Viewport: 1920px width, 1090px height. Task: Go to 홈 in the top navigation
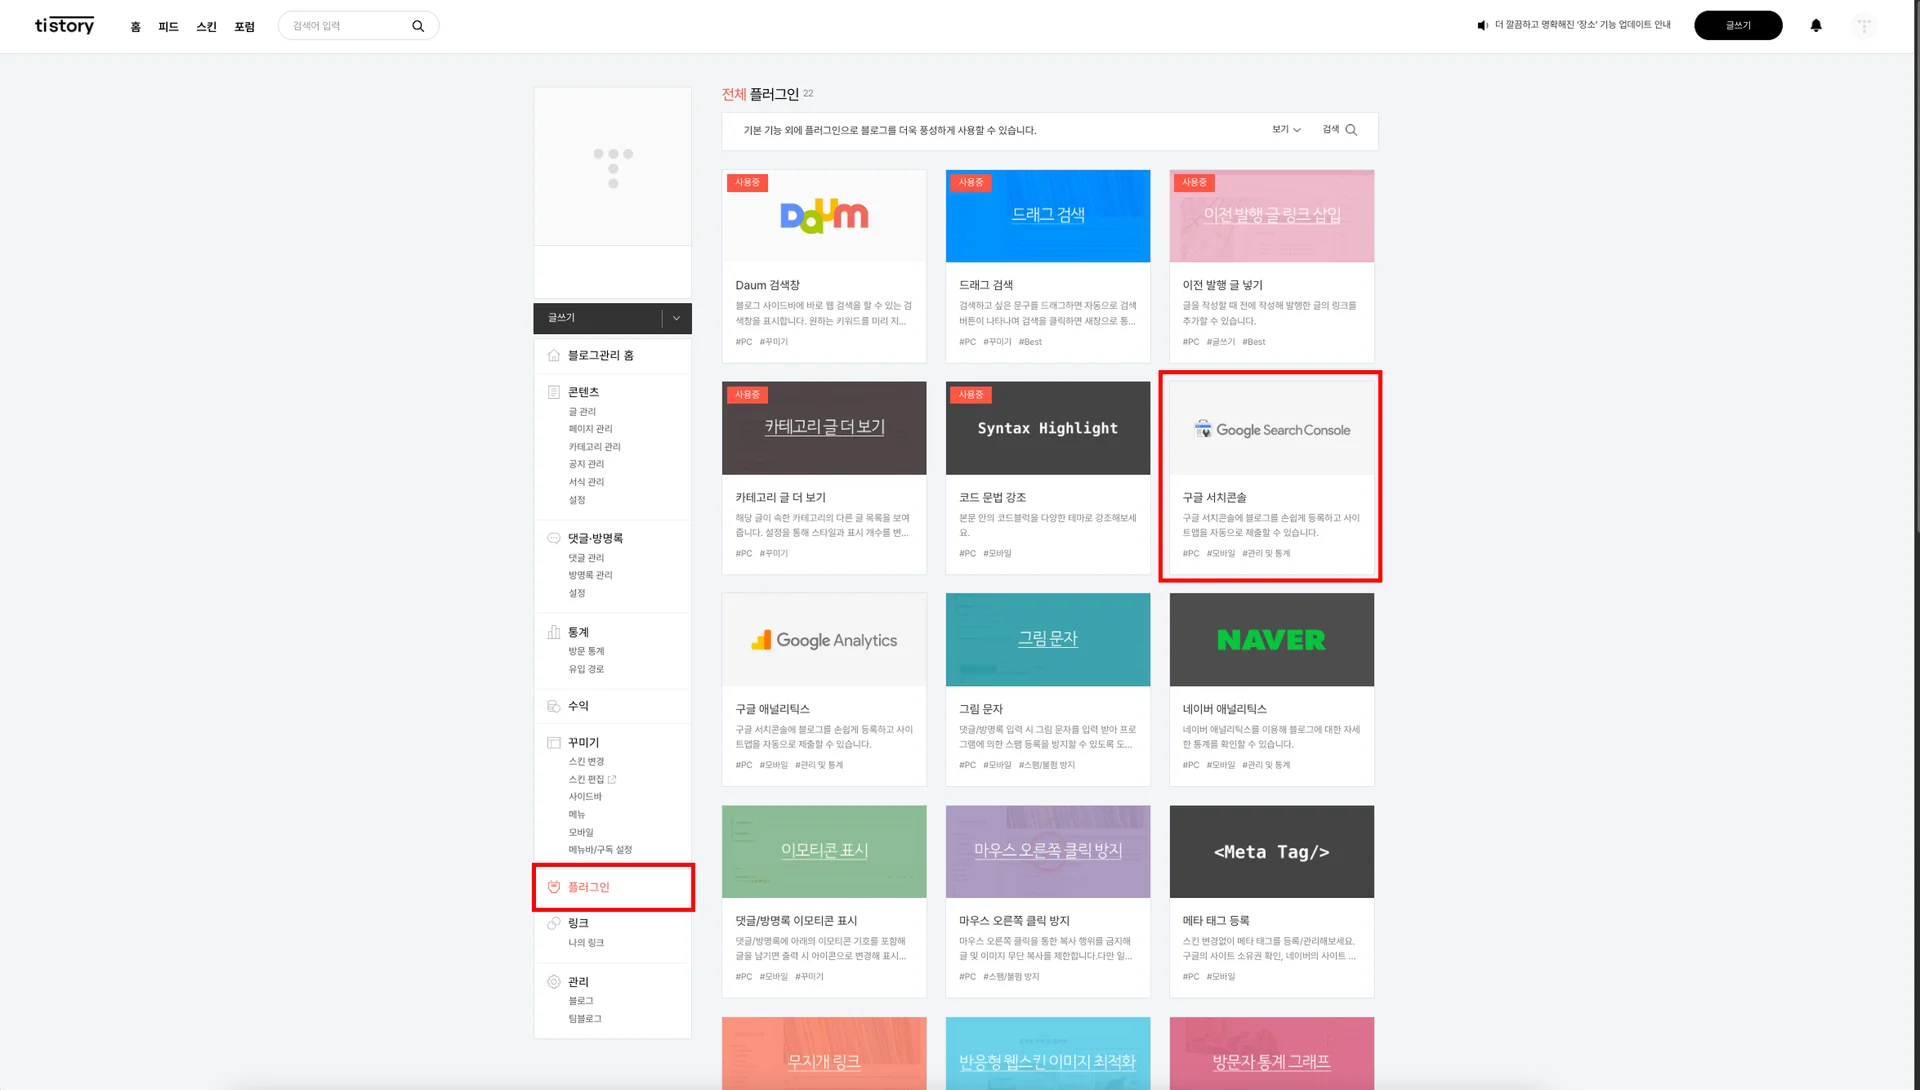pos(136,27)
